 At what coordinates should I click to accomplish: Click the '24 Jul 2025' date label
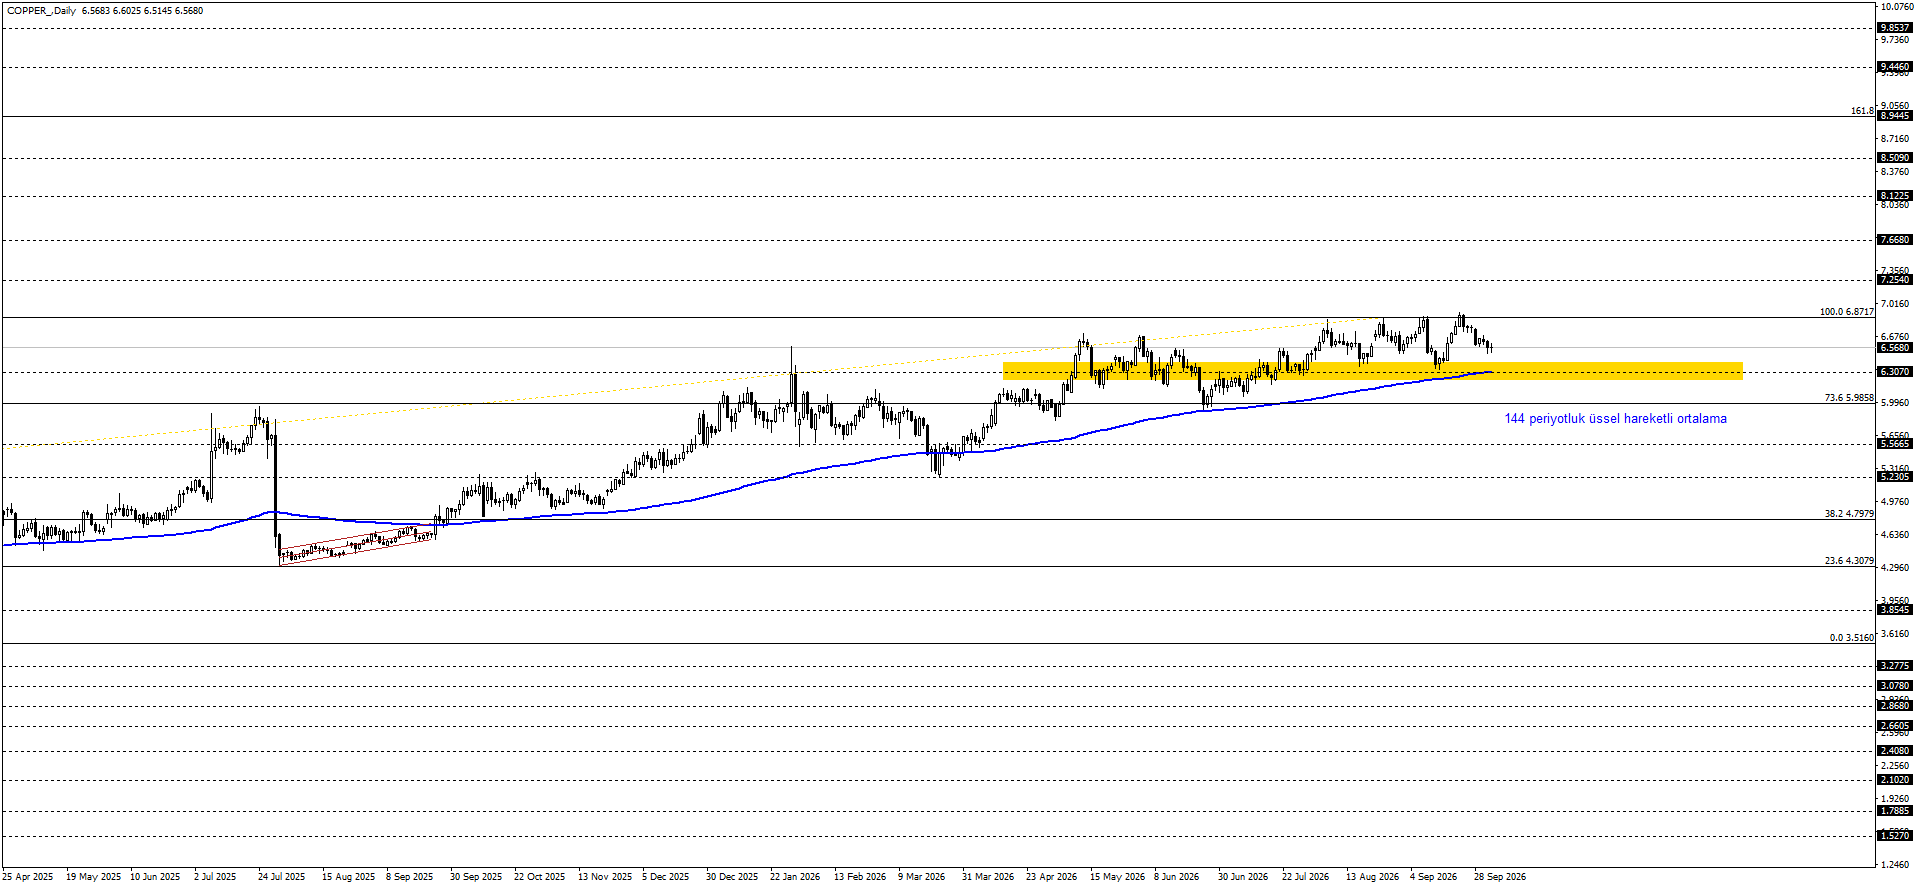click(x=281, y=877)
